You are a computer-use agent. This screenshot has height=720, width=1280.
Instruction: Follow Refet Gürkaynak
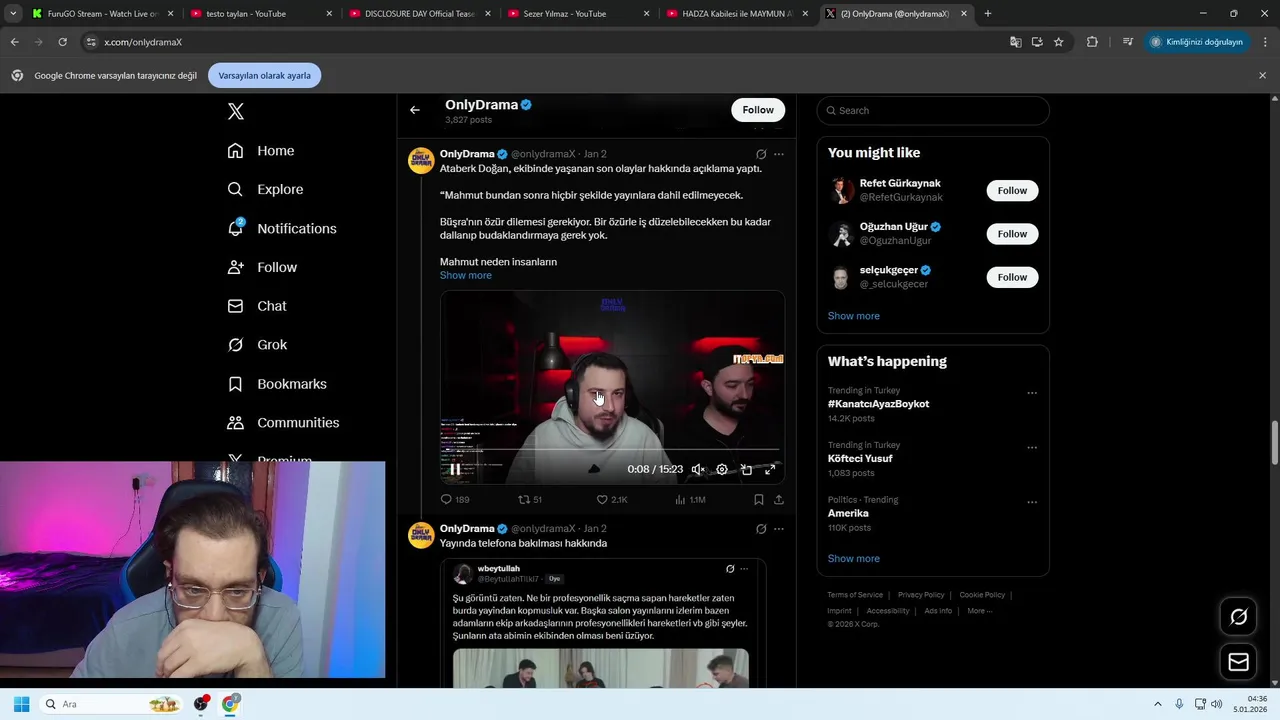click(x=1012, y=191)
